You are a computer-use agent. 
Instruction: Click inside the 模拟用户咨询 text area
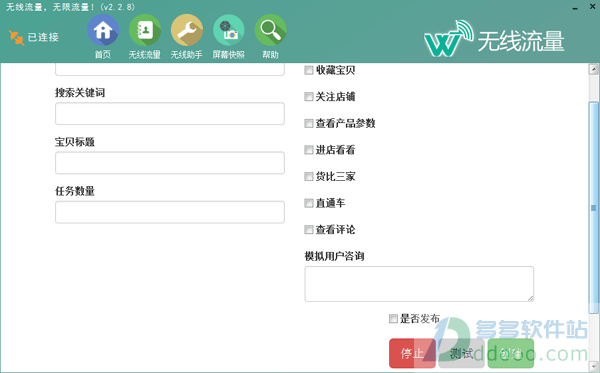click(419, 284)
